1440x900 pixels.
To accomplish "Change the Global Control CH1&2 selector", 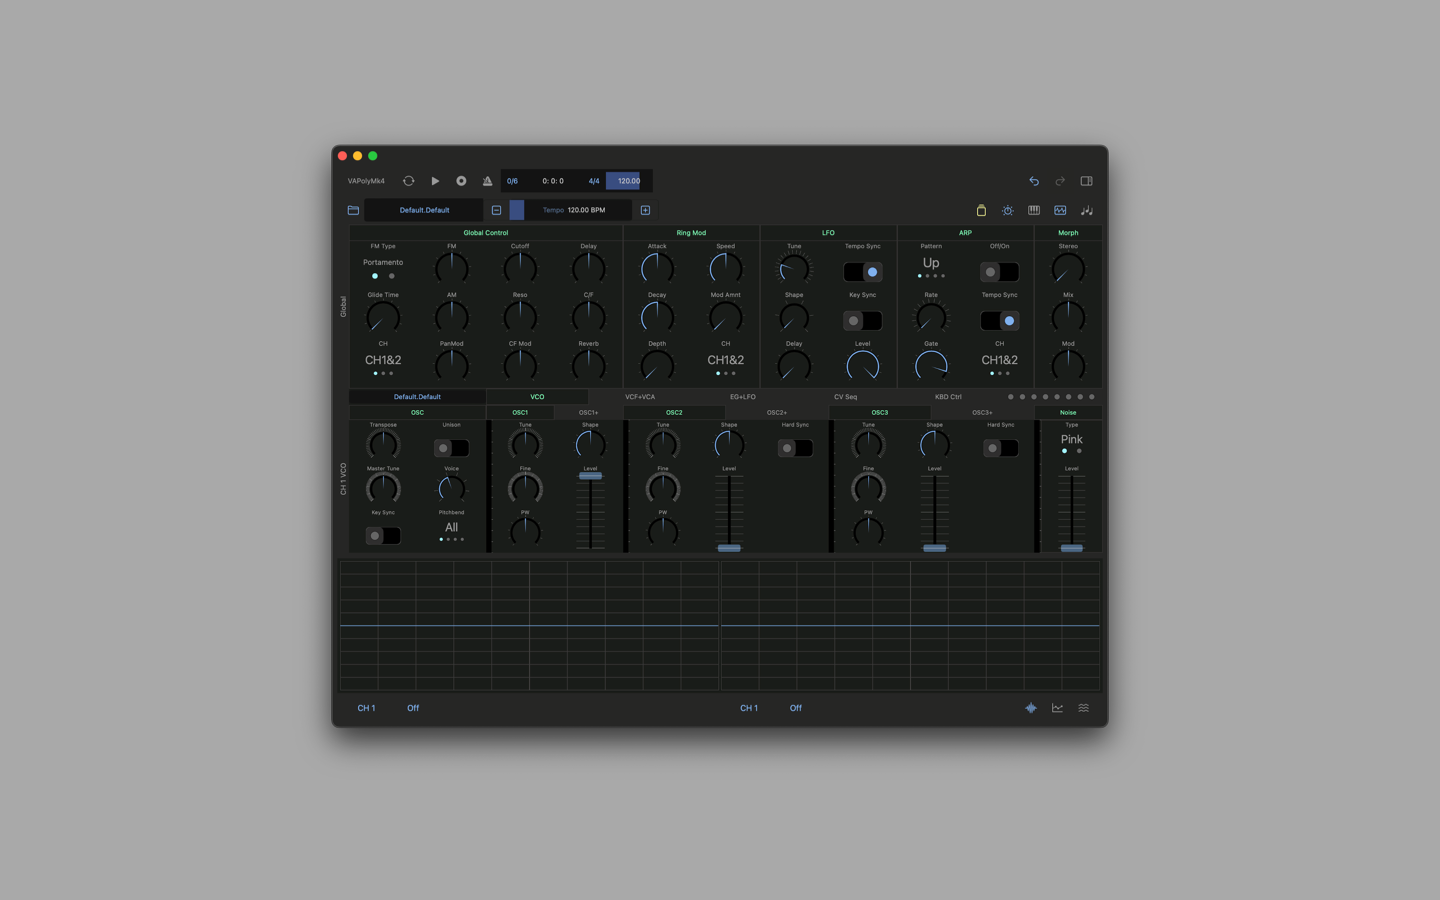I will click(x=383, y=360).
